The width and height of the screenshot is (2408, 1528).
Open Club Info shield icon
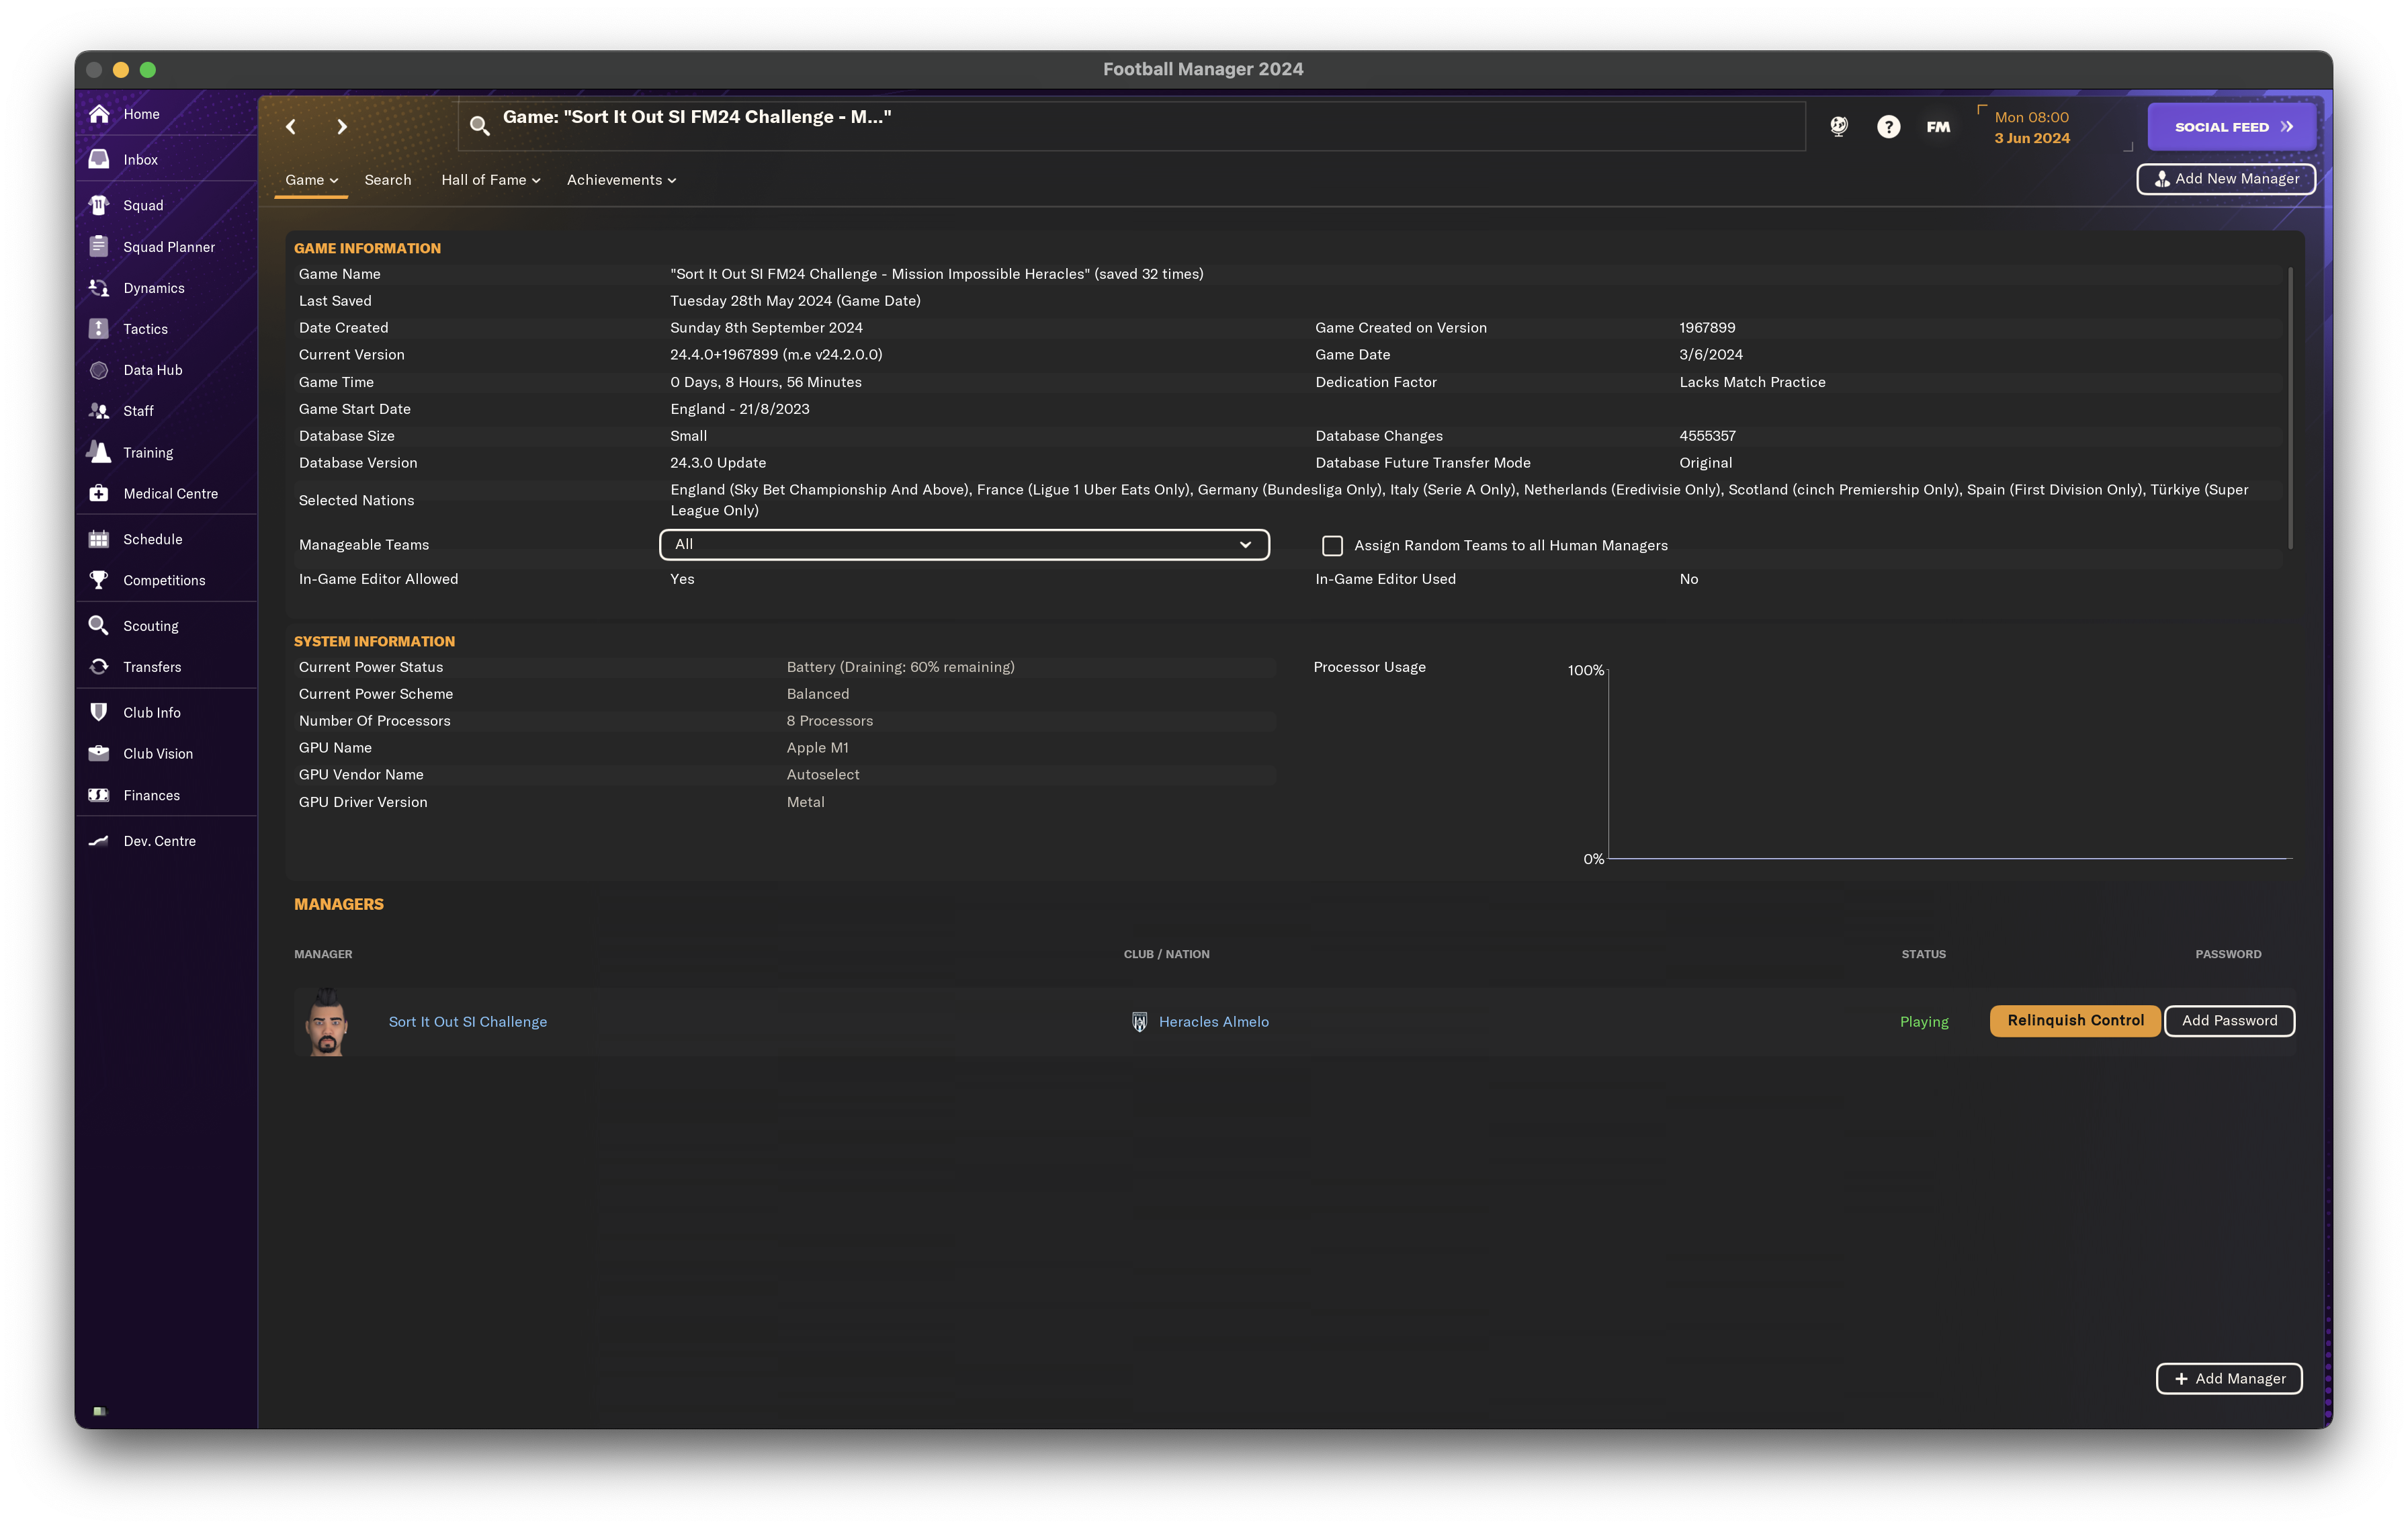point(99,712)
